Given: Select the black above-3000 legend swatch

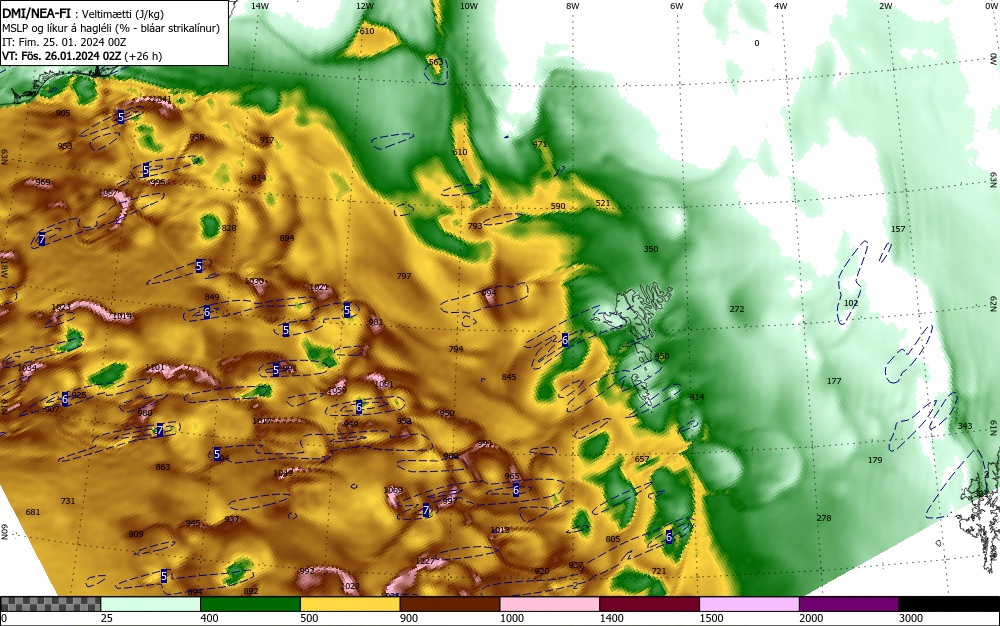Looking at the screenshot, I should (x=949, y=604).
